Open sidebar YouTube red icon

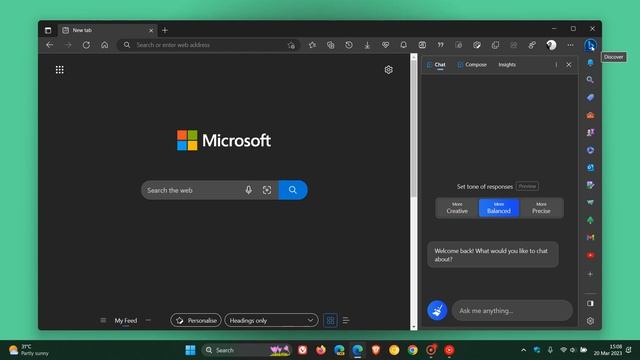coord(590,255)
